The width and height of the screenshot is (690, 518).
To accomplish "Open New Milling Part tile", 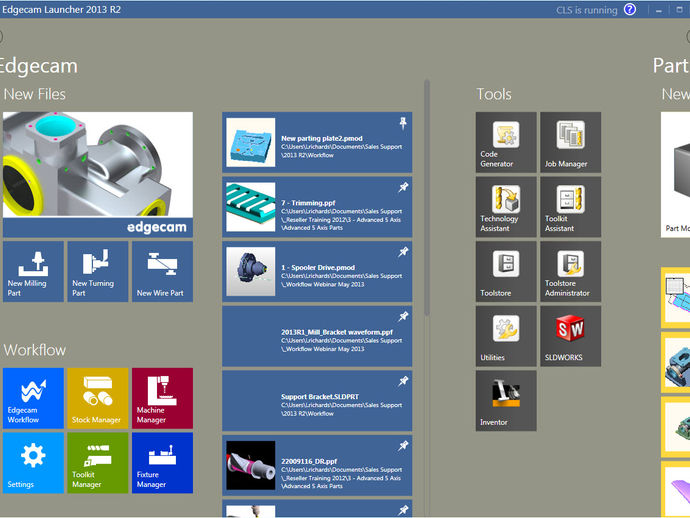I will [x=33, y=271].
